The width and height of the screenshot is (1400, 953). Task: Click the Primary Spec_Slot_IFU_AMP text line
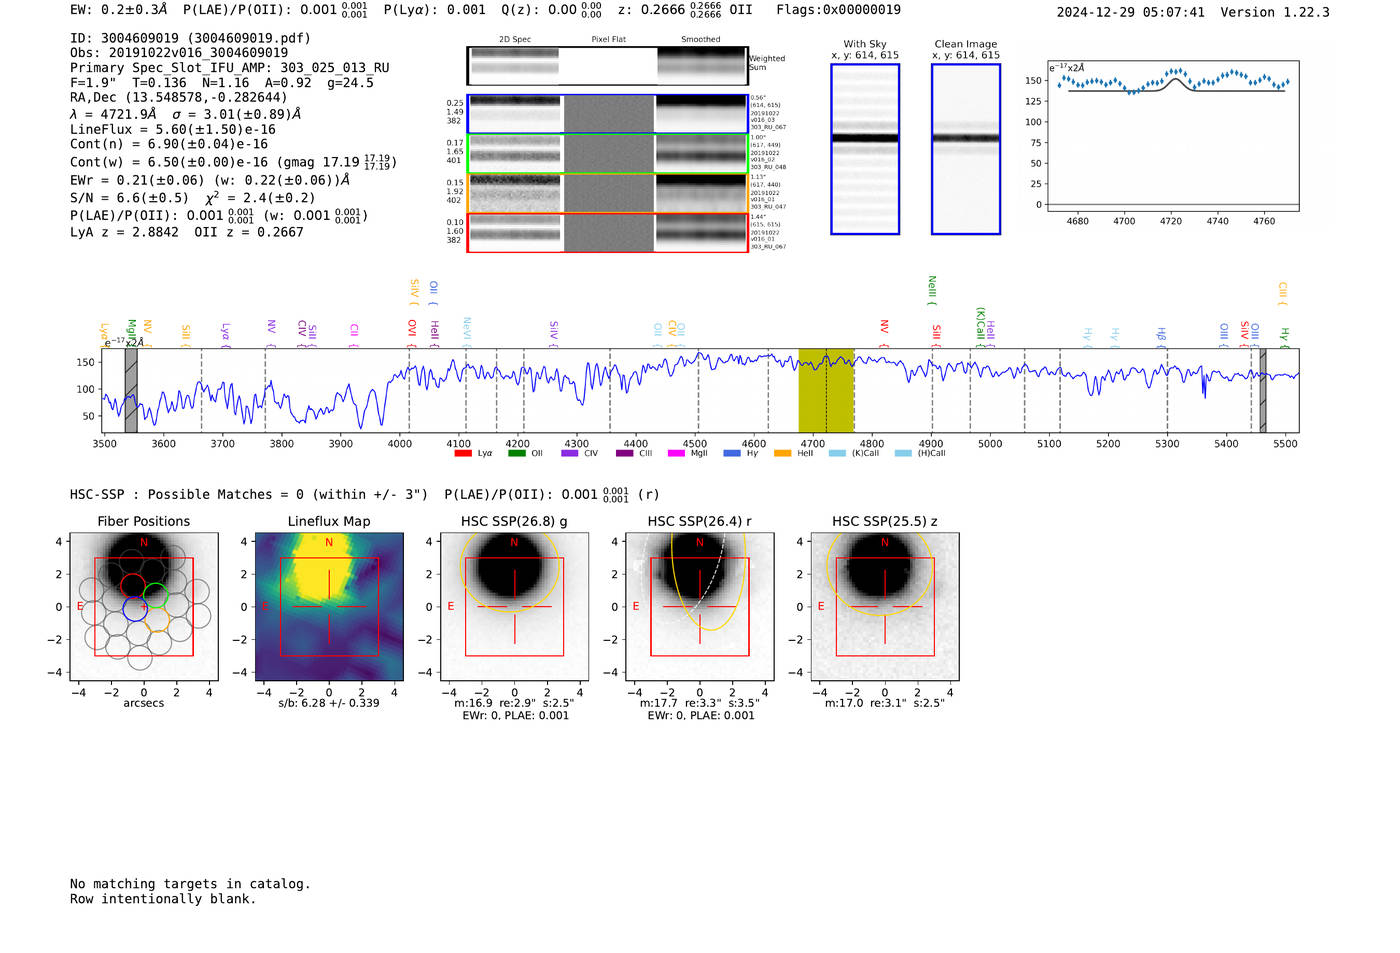pos(230,68)
